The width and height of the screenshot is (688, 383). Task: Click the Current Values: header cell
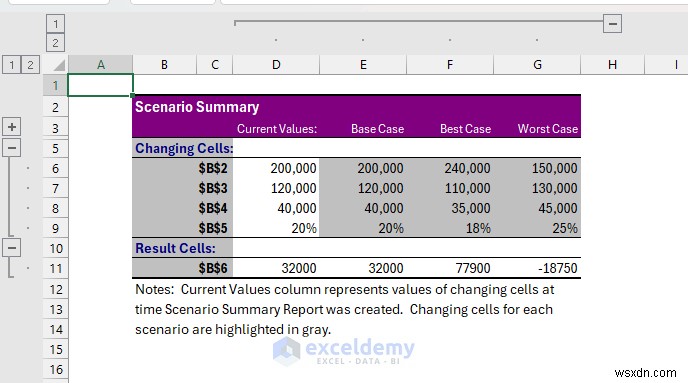pos(277,129)
